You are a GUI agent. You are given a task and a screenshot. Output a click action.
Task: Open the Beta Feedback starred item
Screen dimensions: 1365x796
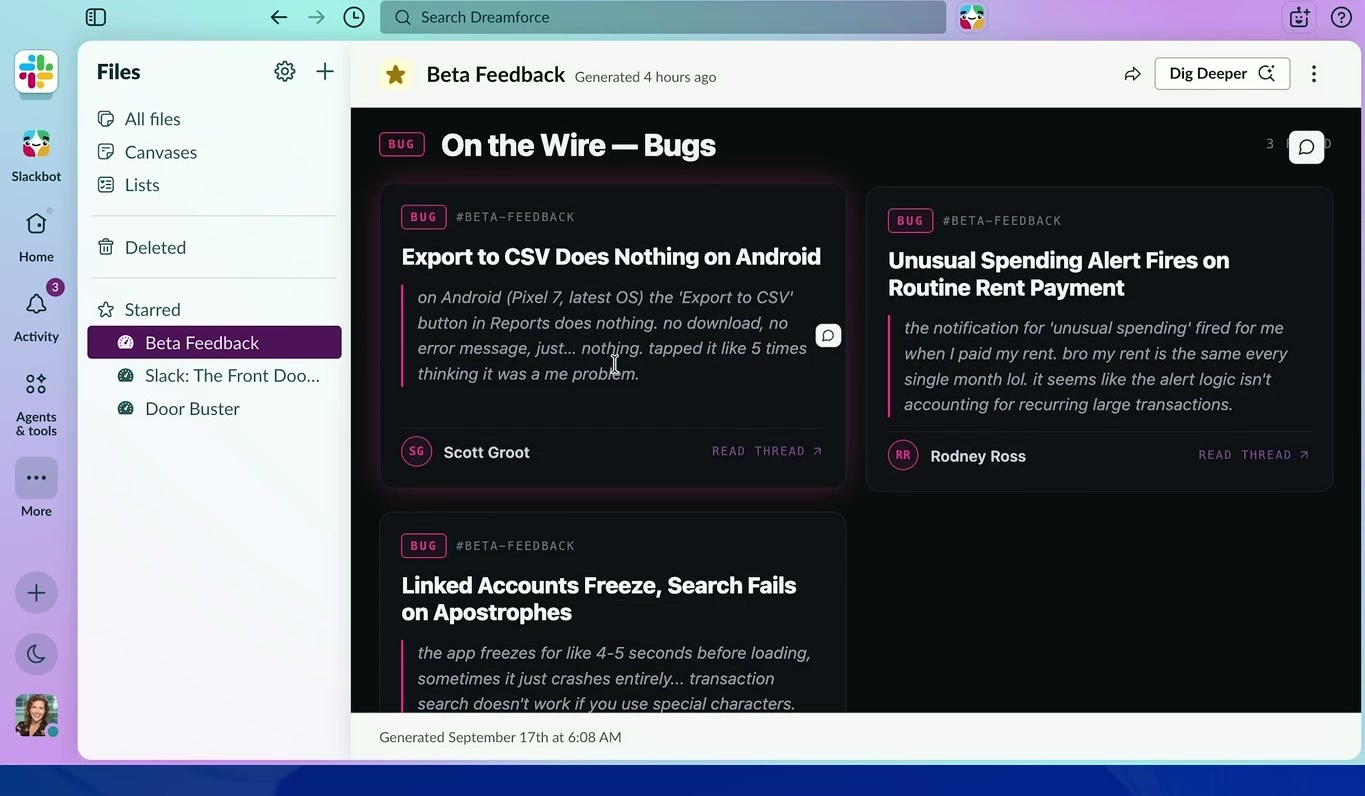(214, 343)
